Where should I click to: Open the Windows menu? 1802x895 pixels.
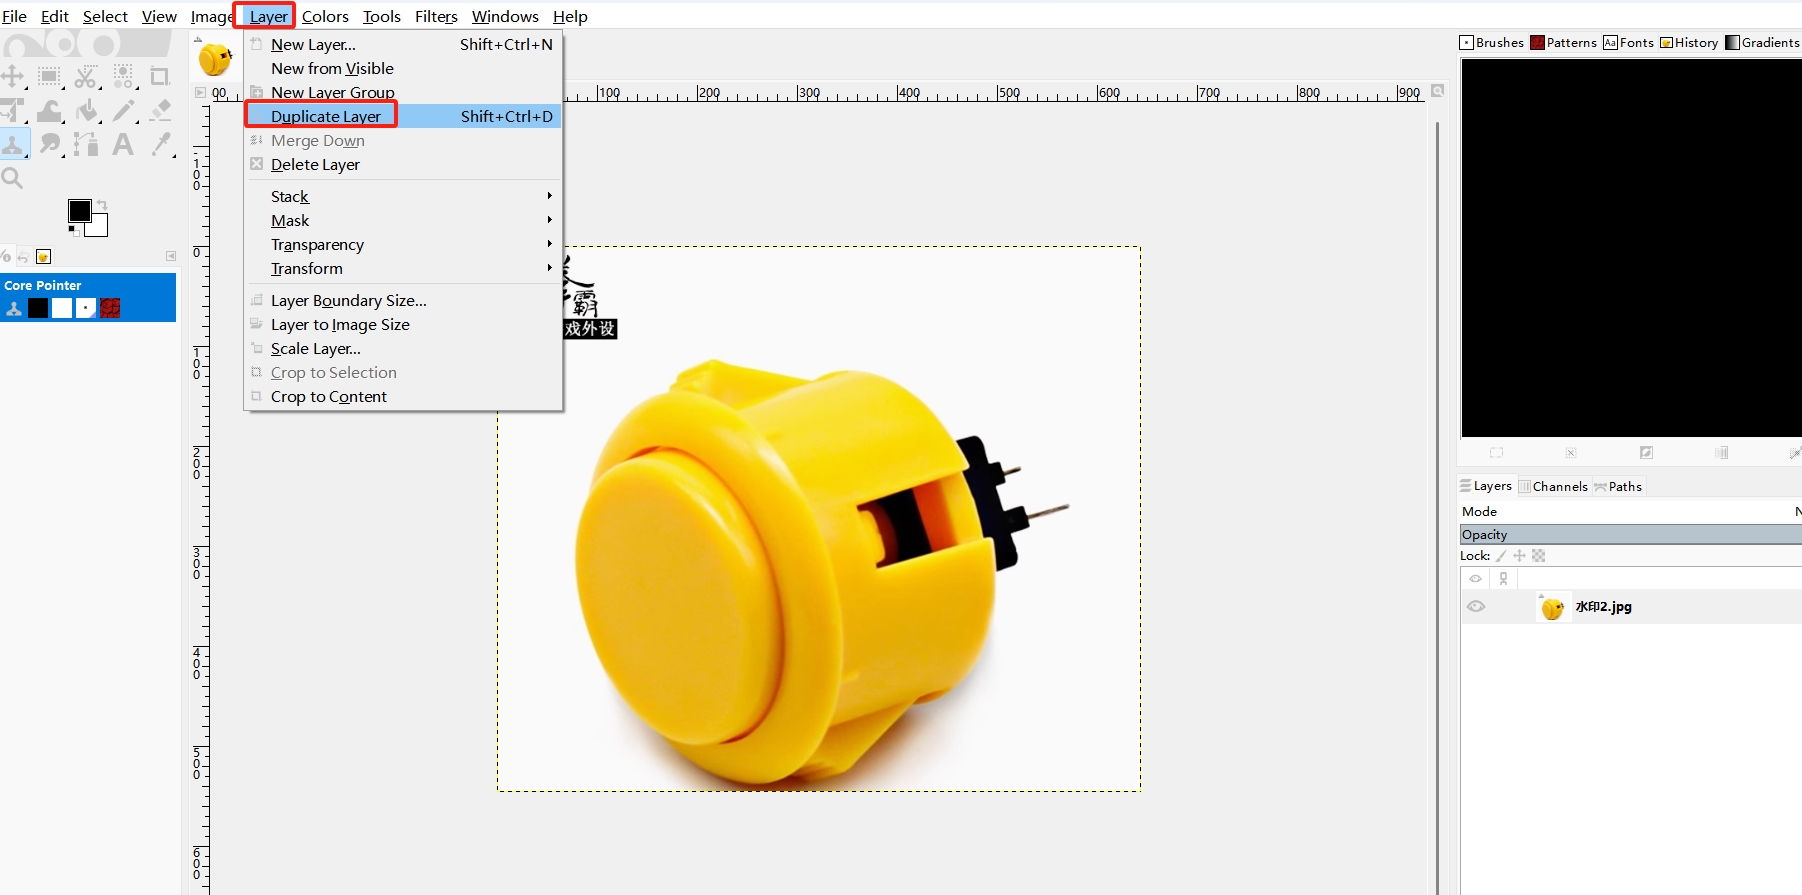pos(505,16)
